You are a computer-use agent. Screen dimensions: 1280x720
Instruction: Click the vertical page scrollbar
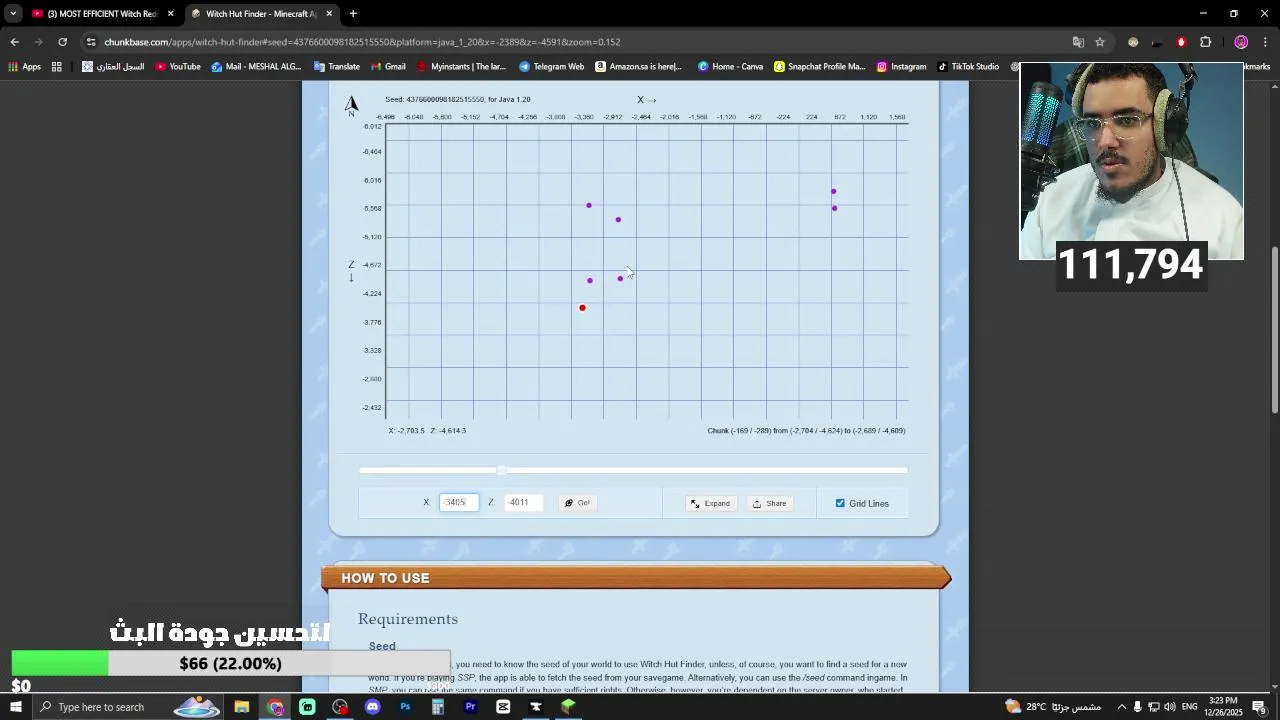point(1274,330)
